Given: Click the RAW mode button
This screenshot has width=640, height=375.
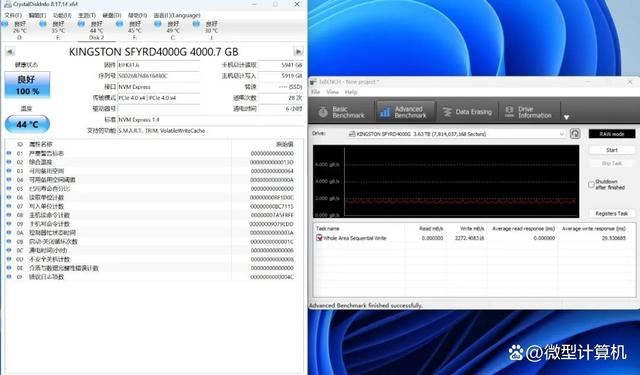Looking at the screenshot, I should click(611, 134).
